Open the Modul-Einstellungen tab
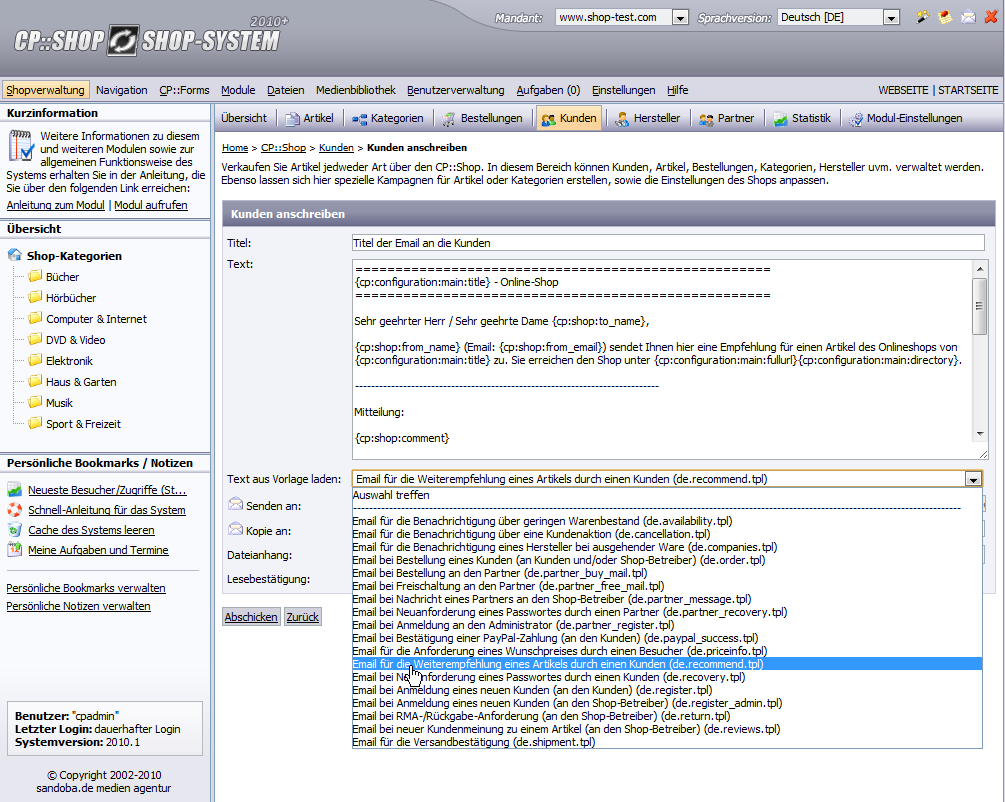The height and width of the screenshot is (802, 1005). (x=906, y=118)
